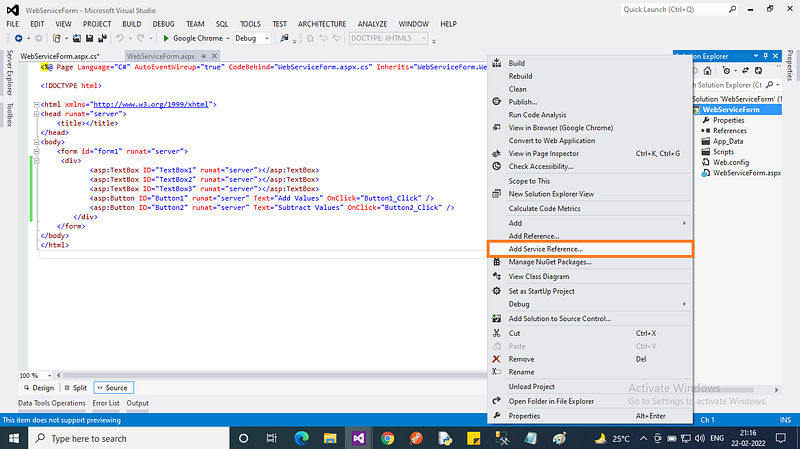Click the Task View taskbar icon
Viewport: 800px width, 449px height.
pos(271,438)
